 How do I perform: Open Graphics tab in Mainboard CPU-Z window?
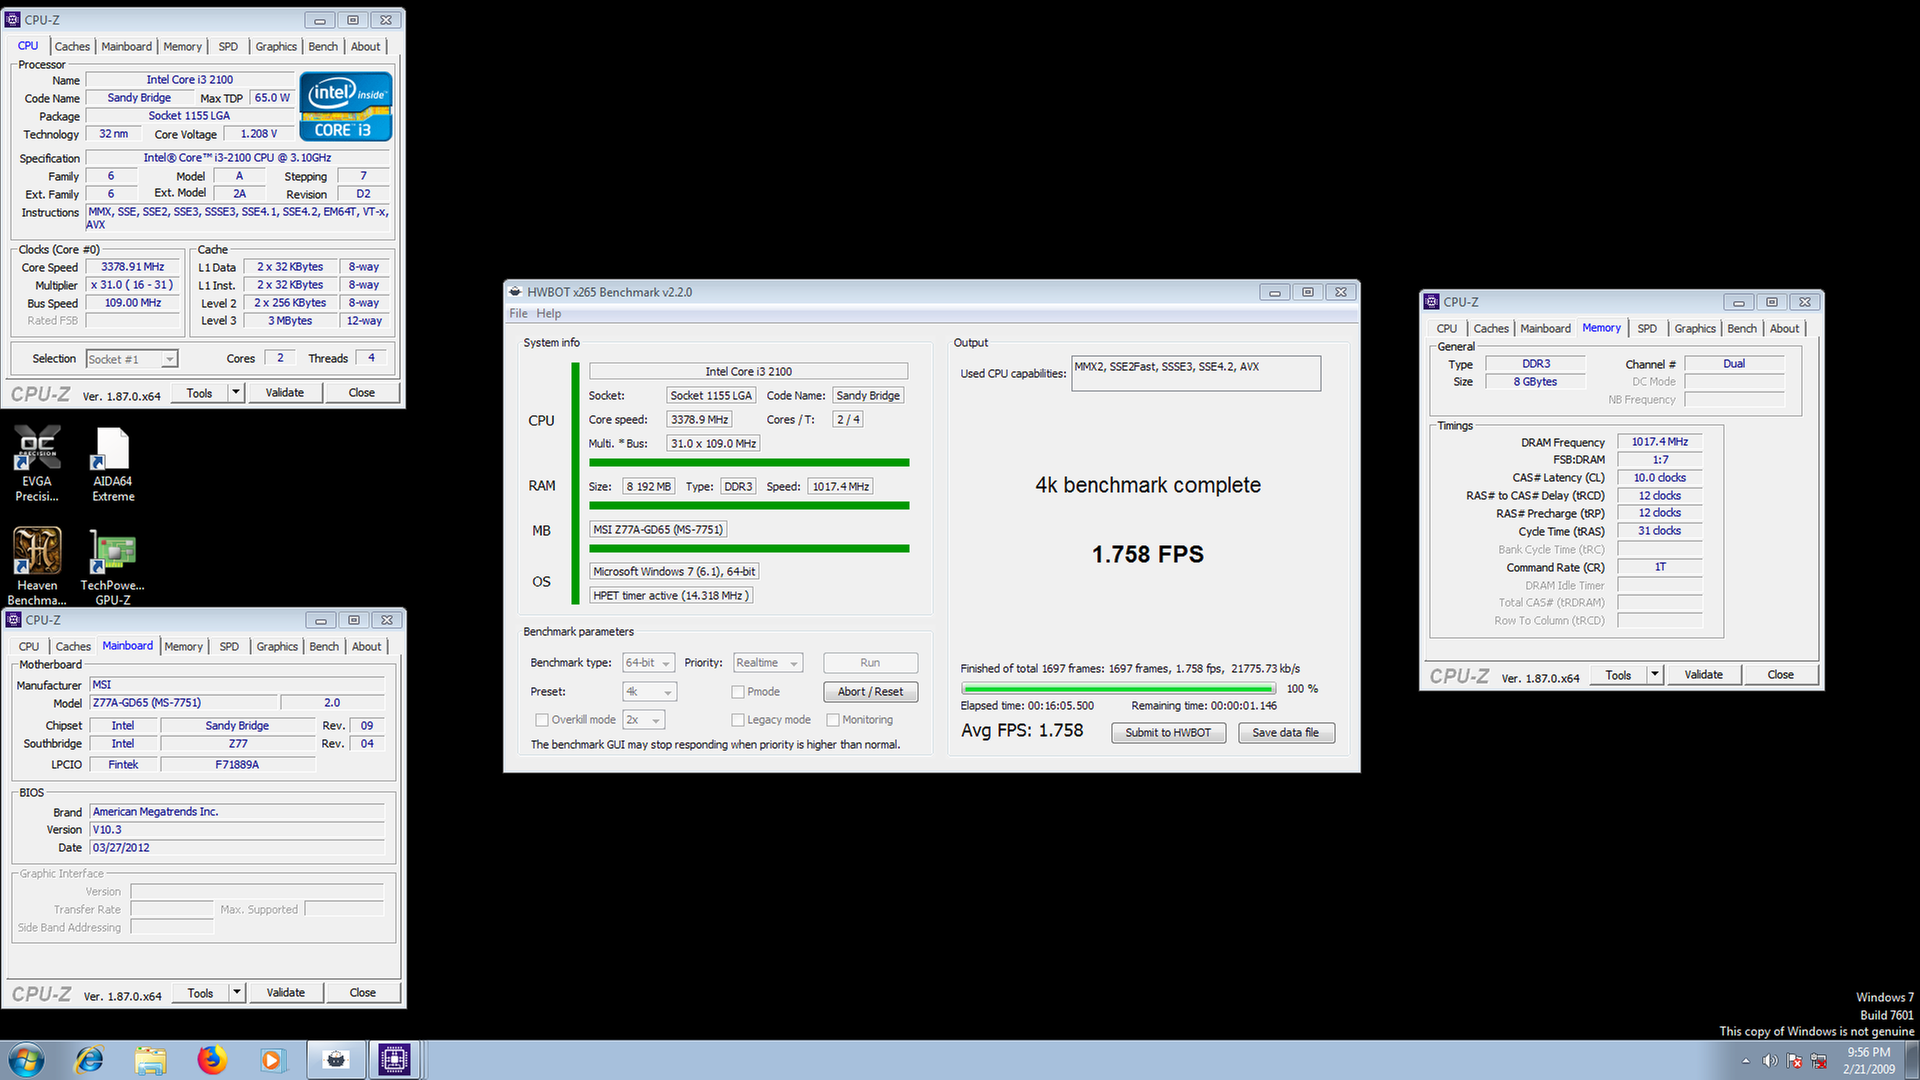pos(277,647)
